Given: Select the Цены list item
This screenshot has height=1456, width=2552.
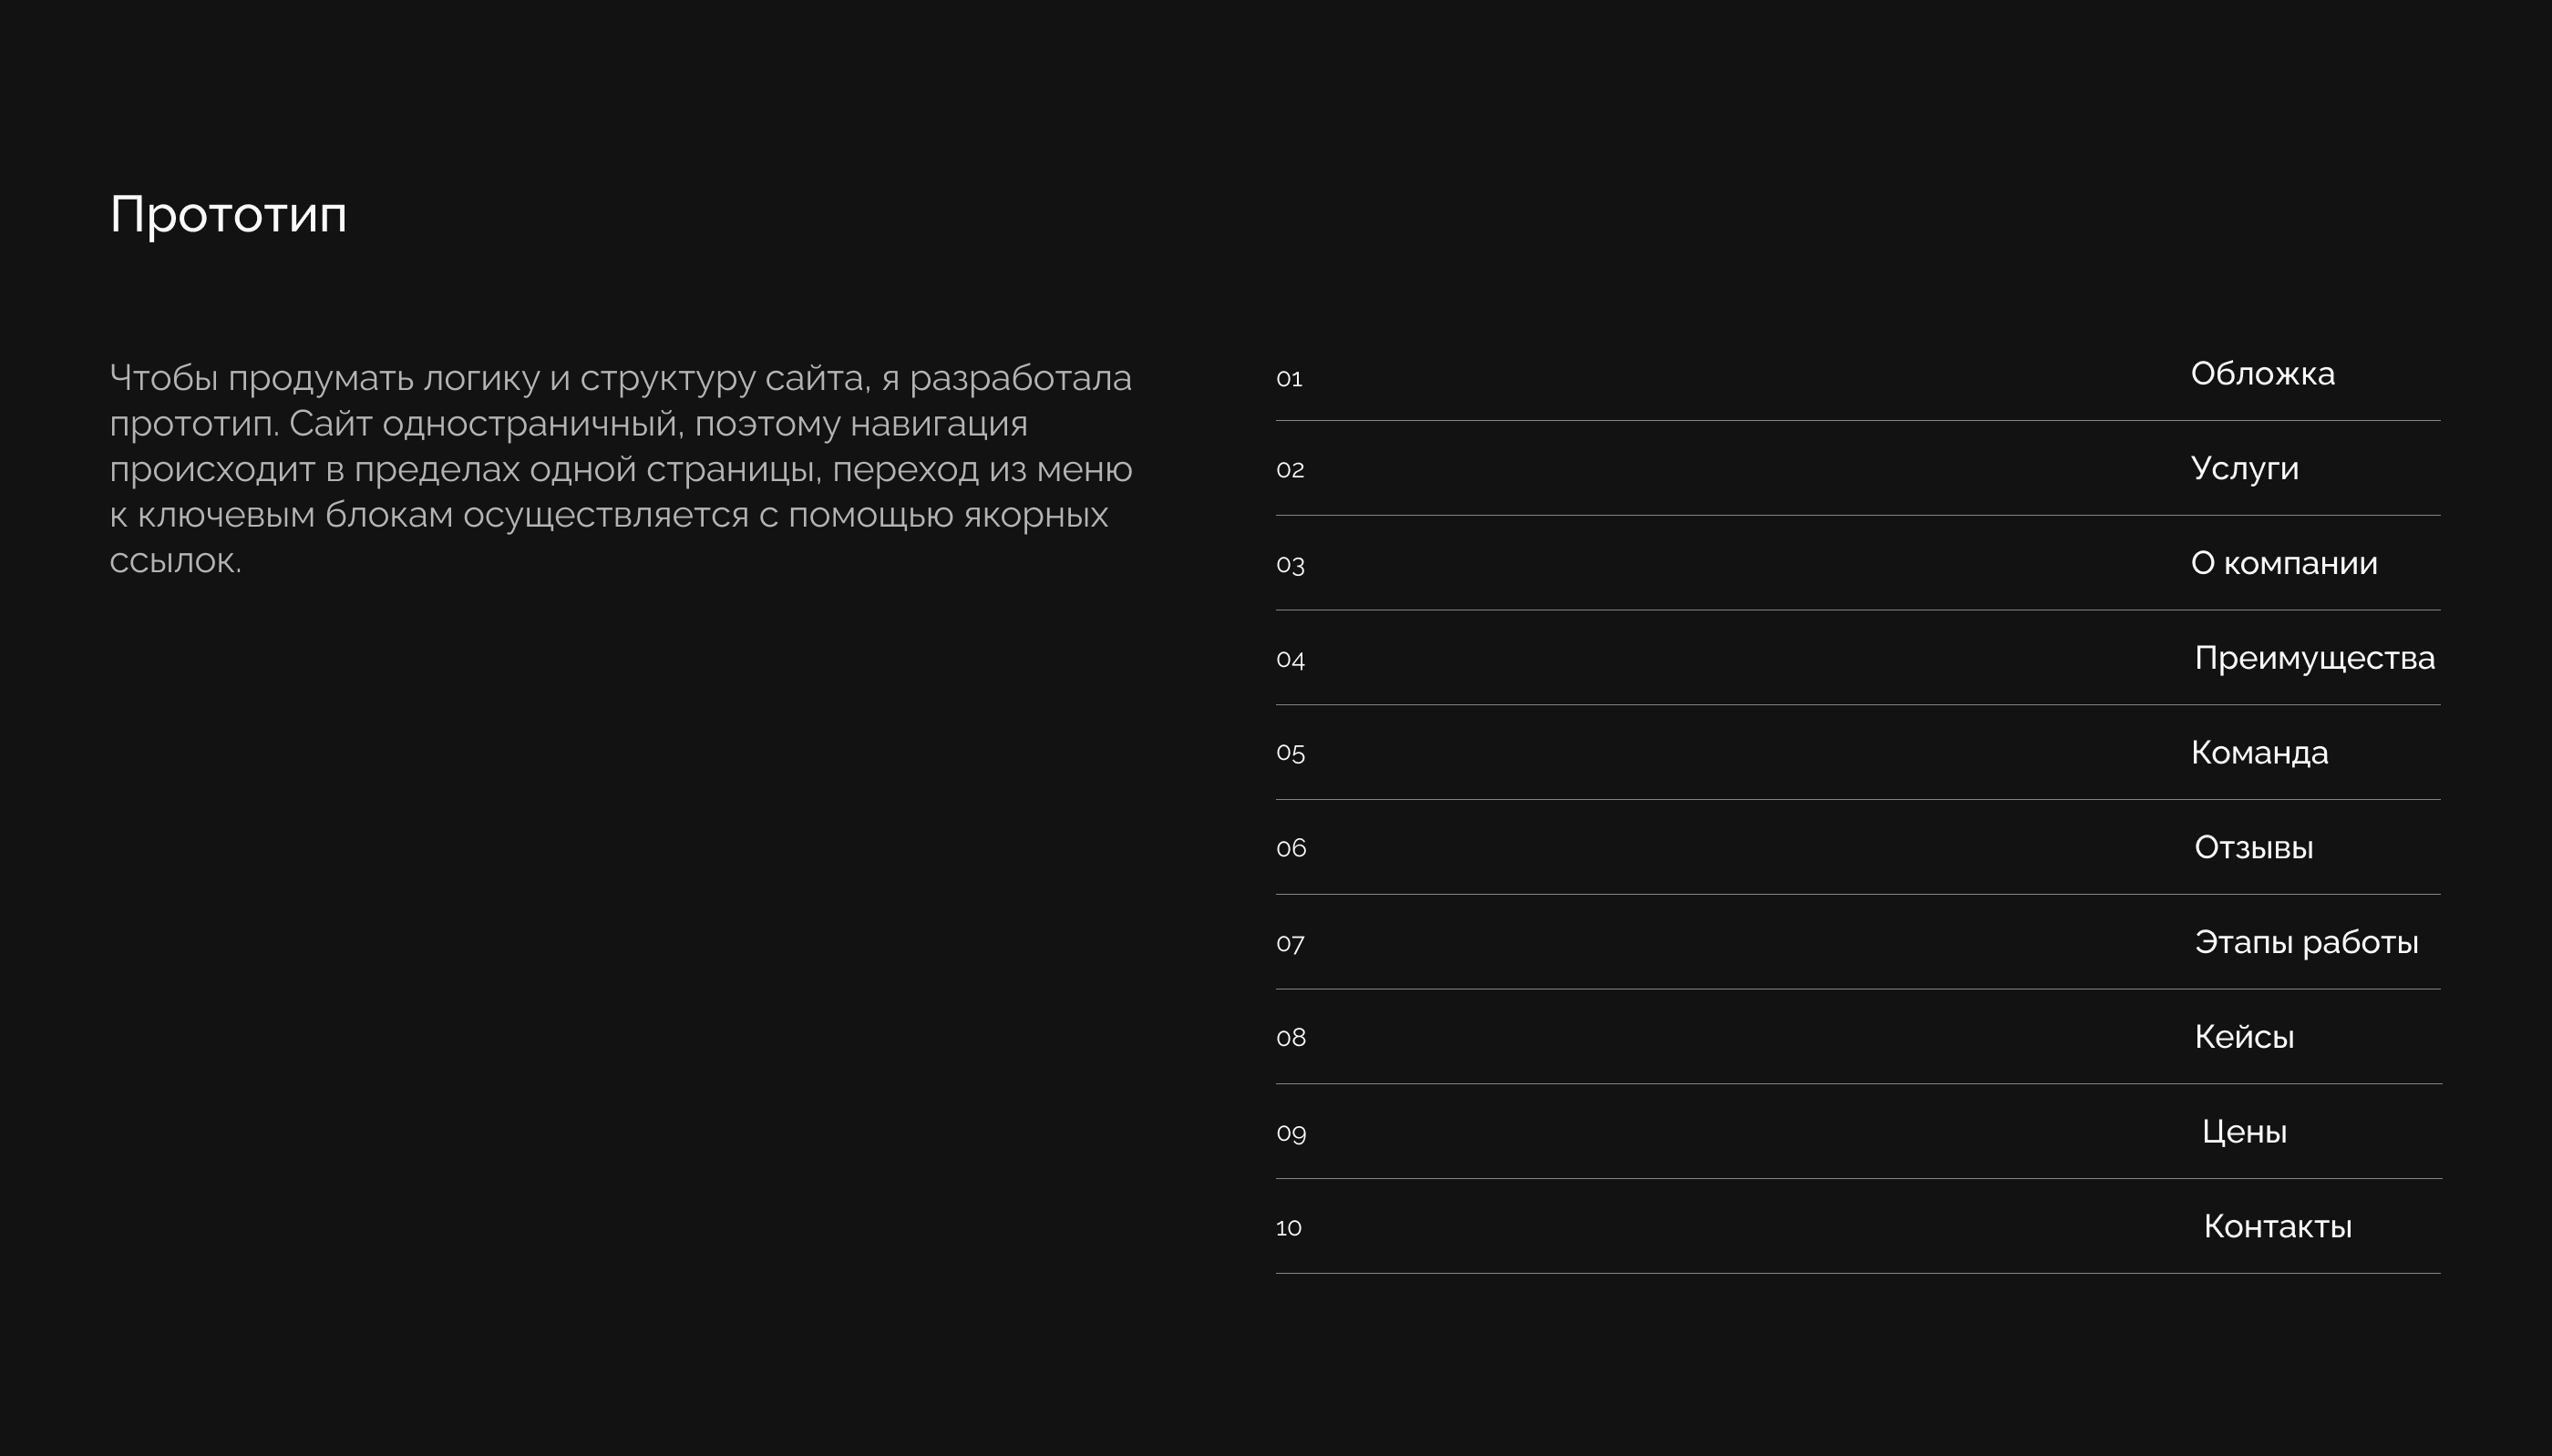Looking at the screenshot, I should pos(2244,1131).
